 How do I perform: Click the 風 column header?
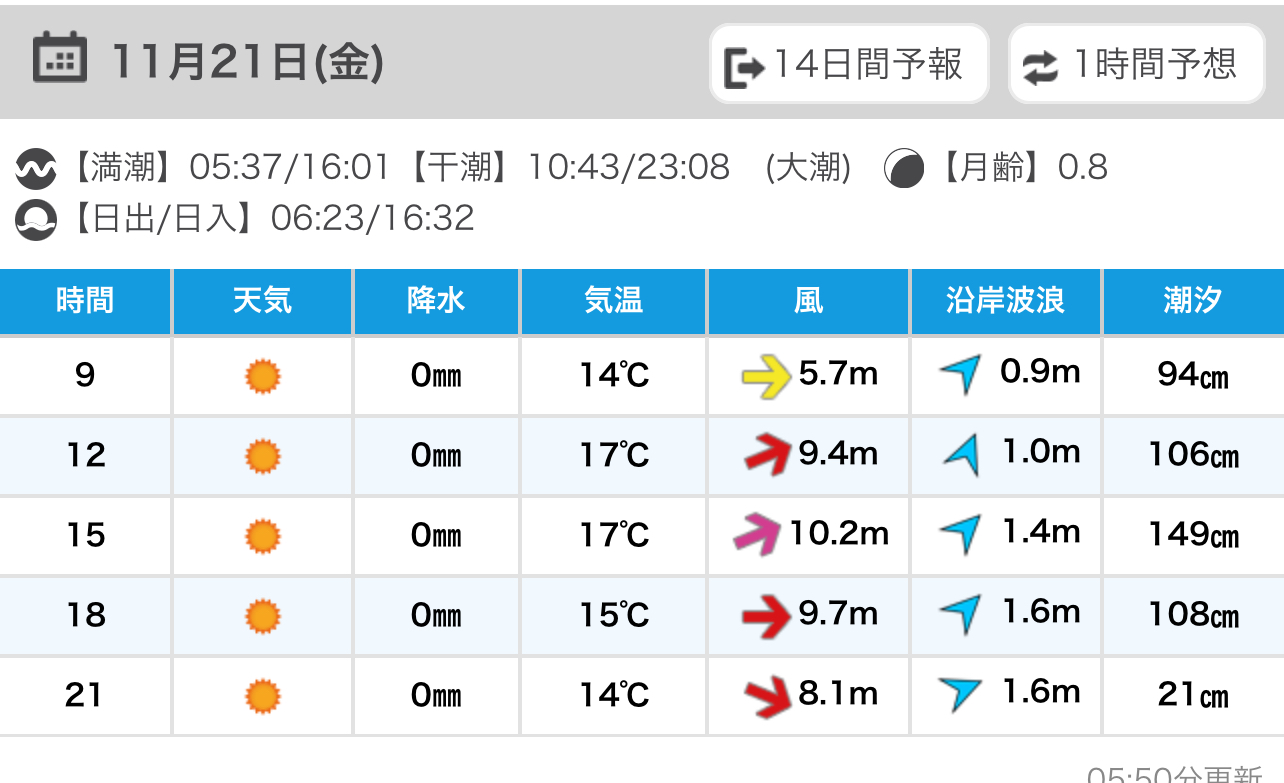coord(808,301)
